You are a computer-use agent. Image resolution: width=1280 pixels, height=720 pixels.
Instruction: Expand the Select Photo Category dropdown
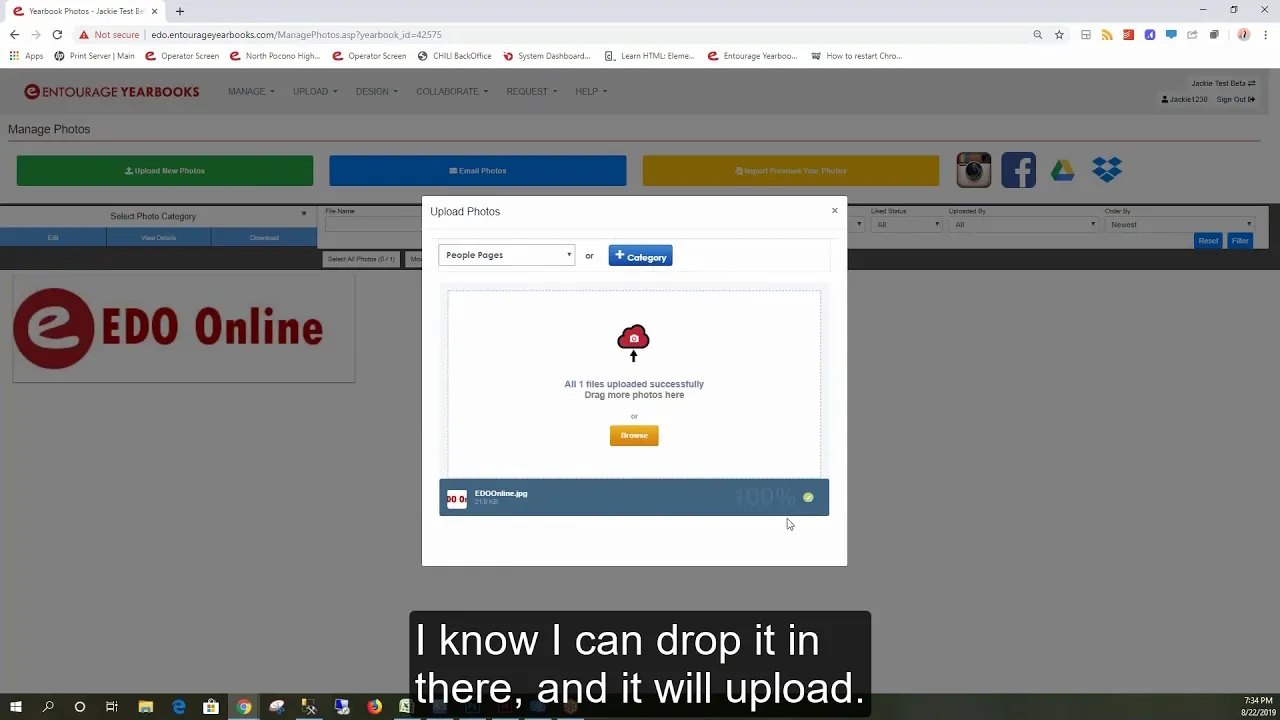158,216
